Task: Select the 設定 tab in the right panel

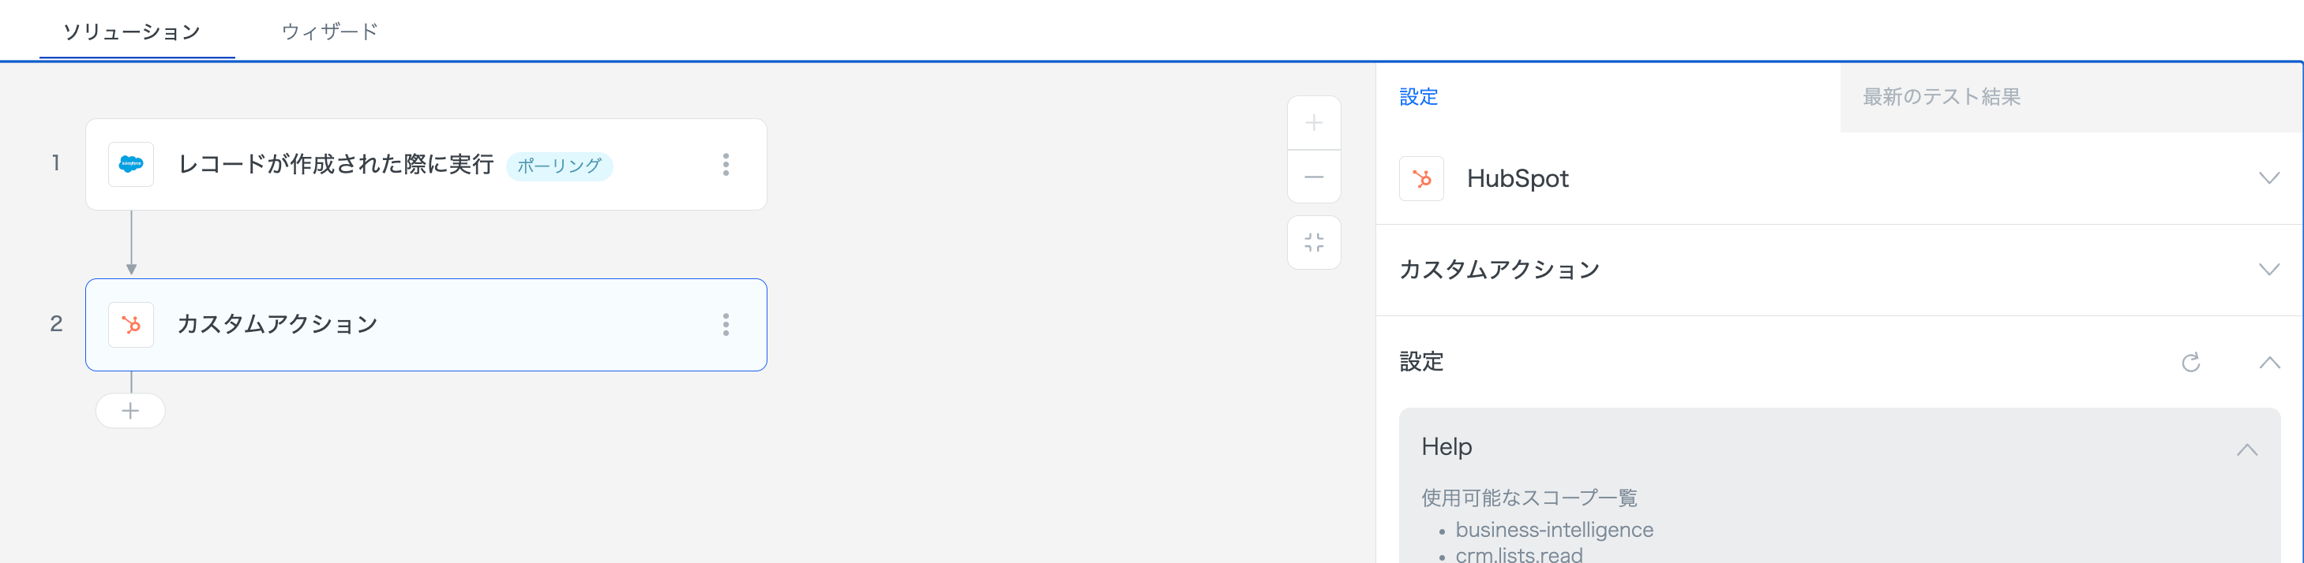Action: pos(1418,97)
